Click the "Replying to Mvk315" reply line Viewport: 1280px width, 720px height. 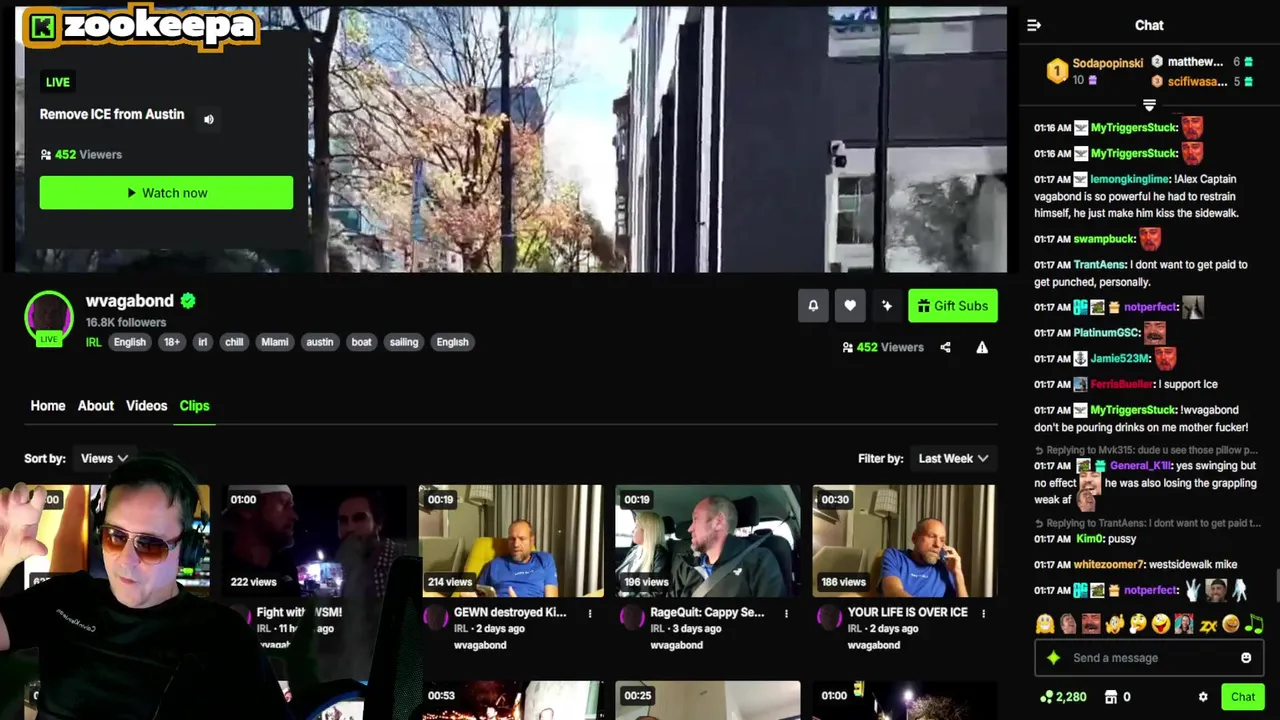[1148, 450]
